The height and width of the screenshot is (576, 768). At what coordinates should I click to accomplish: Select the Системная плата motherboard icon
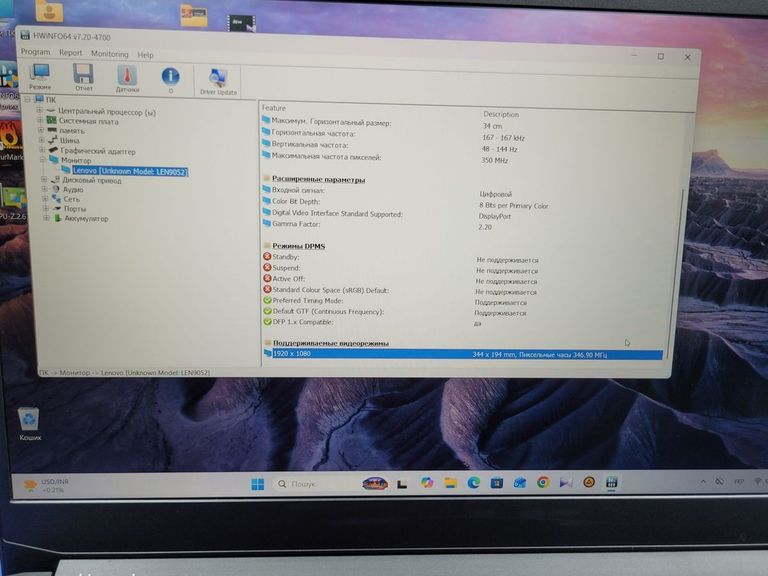[51, 120]
